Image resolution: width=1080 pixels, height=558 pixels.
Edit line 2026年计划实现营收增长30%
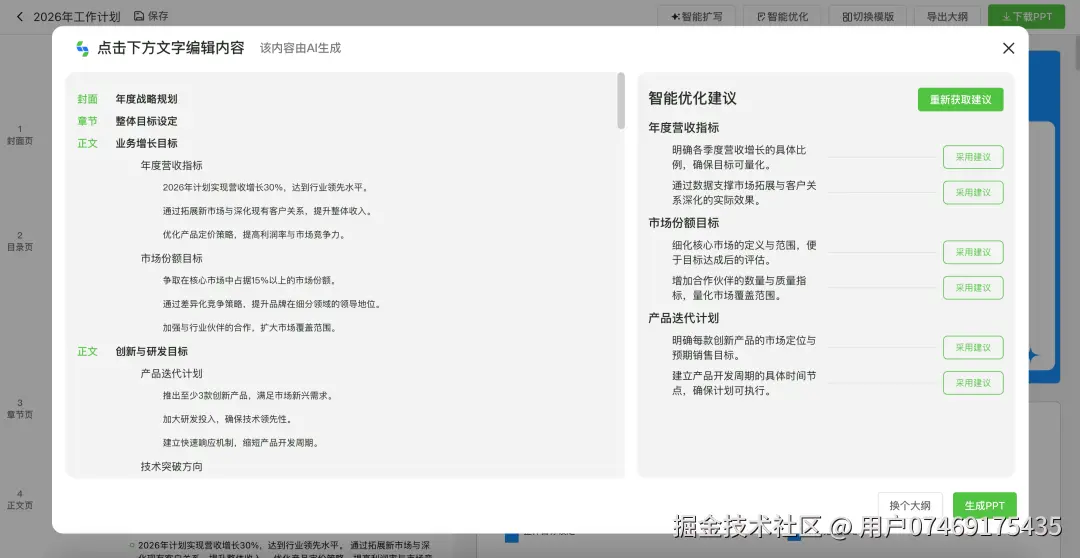coord(265,187)
